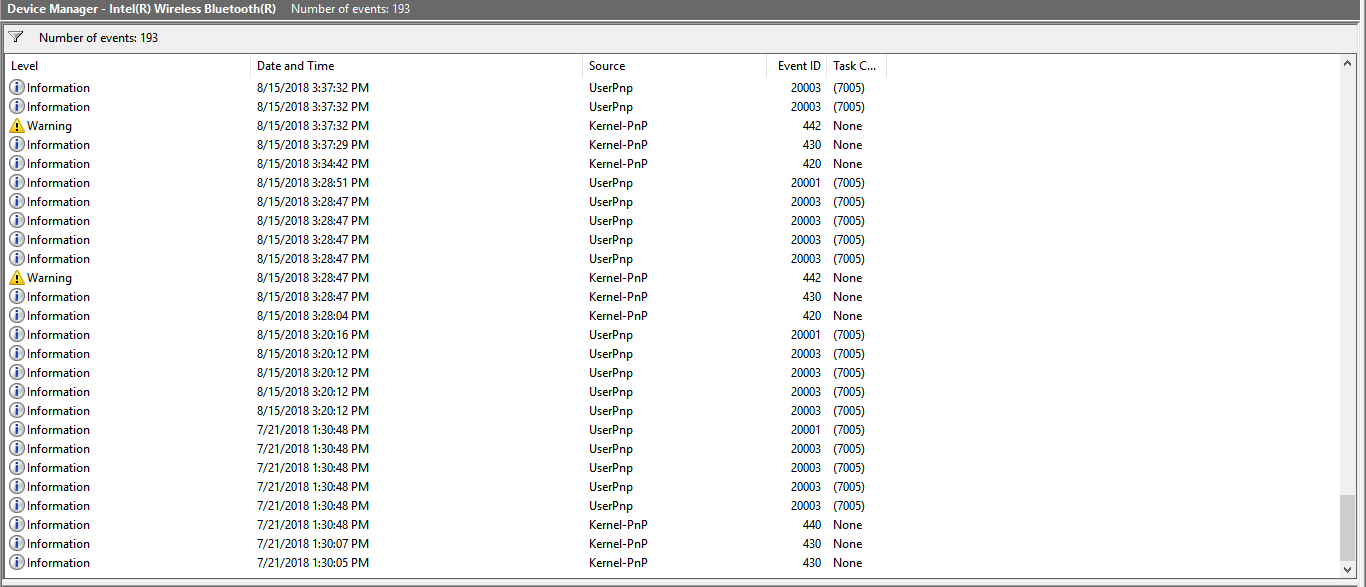Sort by the Date and Time column header
Image resolution: width=1366 pixels, height=587 pixels.
click(x=416, y=66)
